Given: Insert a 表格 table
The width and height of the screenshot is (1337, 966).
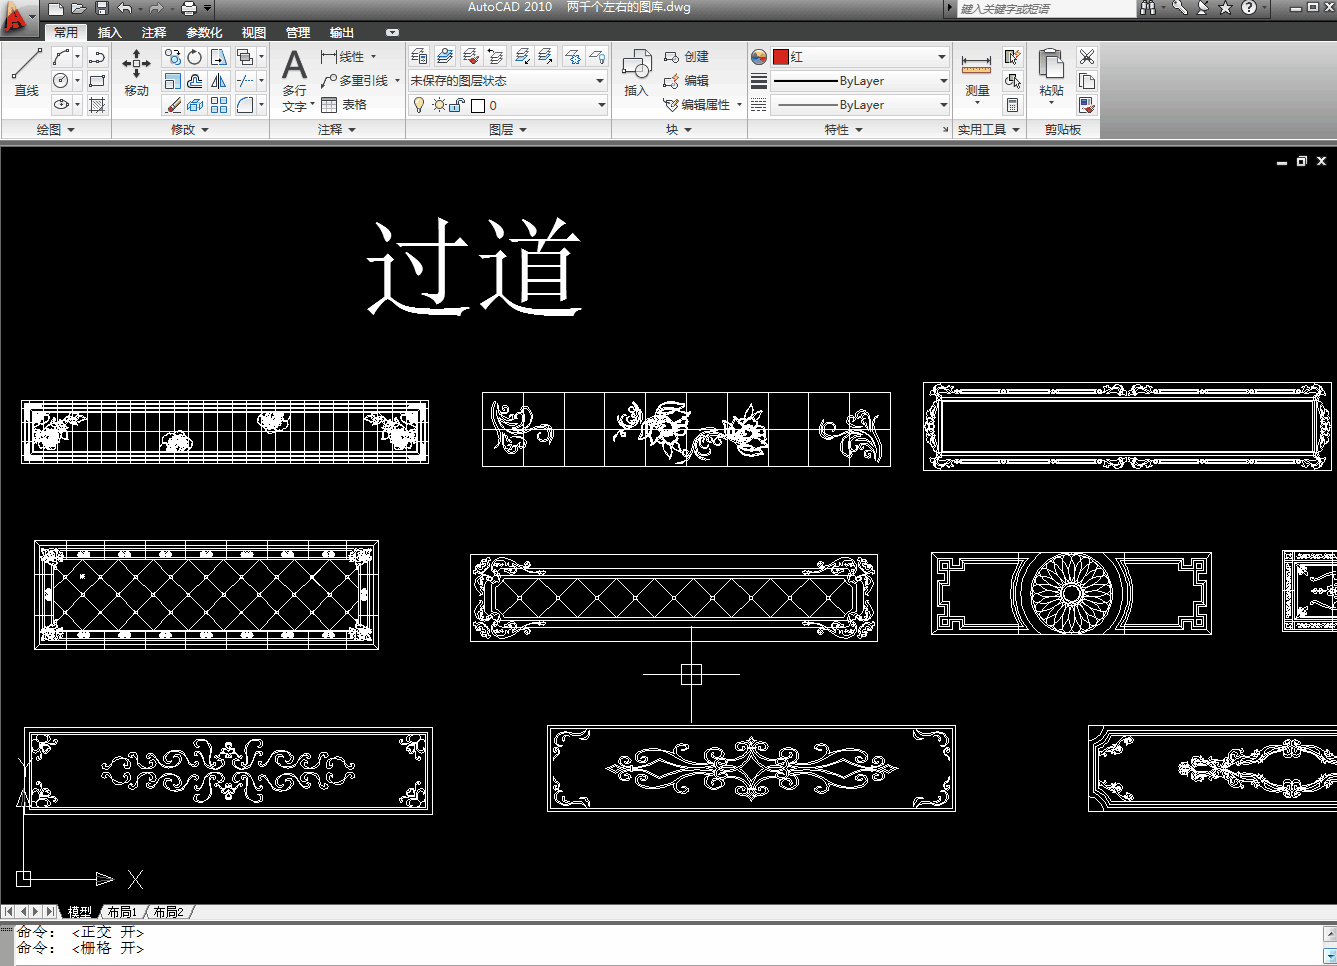Looking at the screenshot, I should click(344, 105).
